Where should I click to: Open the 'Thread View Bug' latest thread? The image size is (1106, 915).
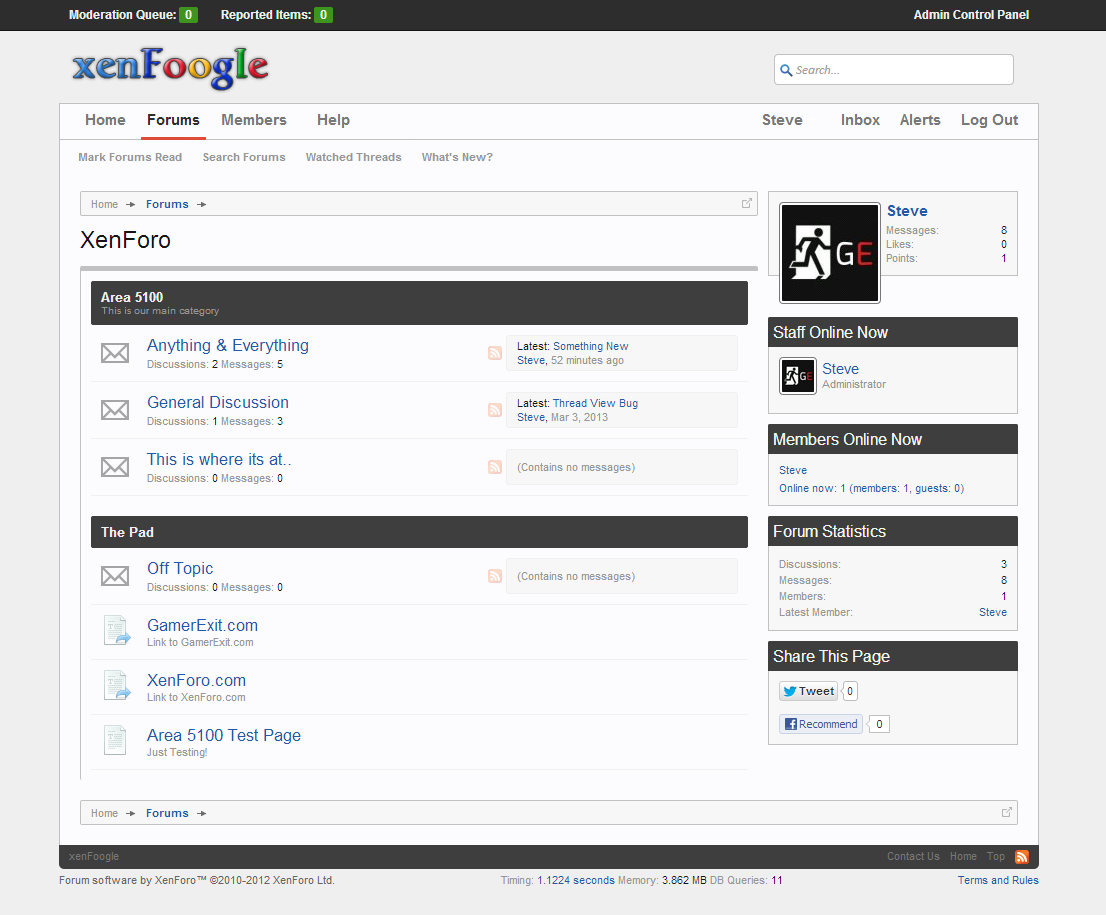(x=595, y=403)
